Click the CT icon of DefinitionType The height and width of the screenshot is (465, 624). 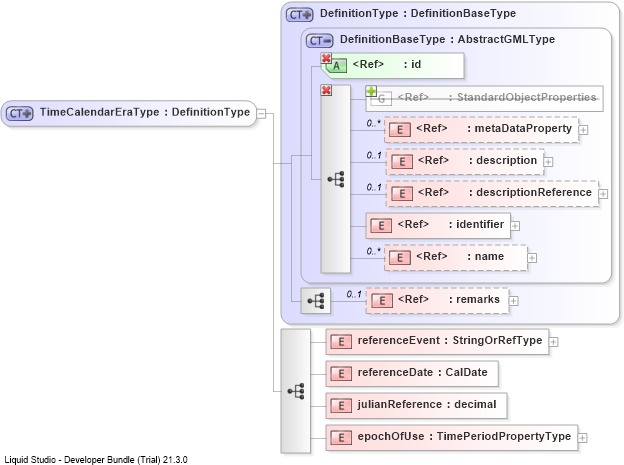300,15
